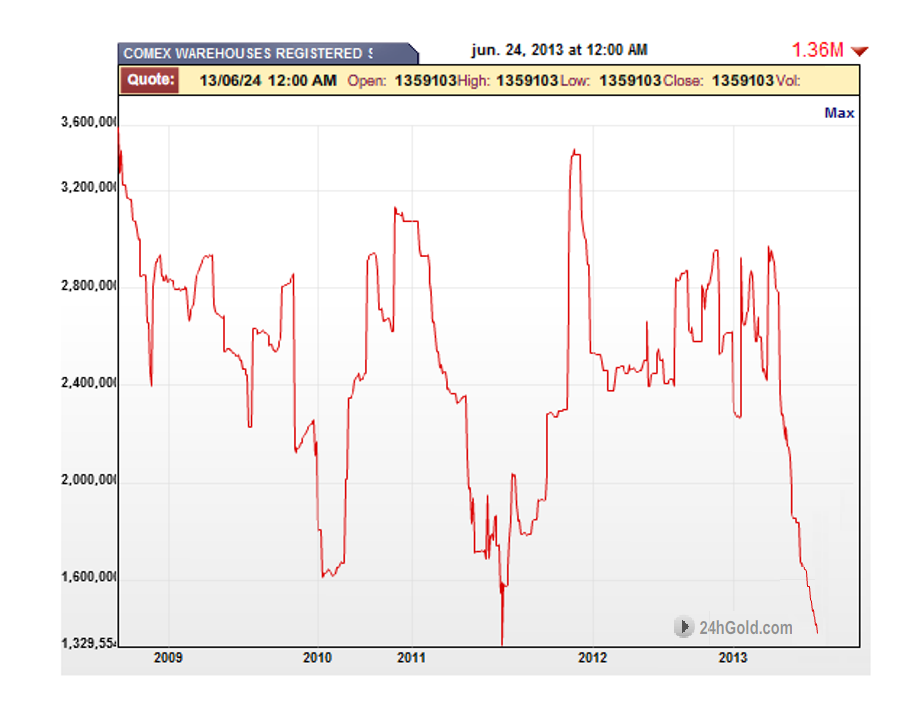This screenshot has height=706, width=918.
Task: Click the Quote badge icon
Action: pyautogui.click(x=149, y=78)
